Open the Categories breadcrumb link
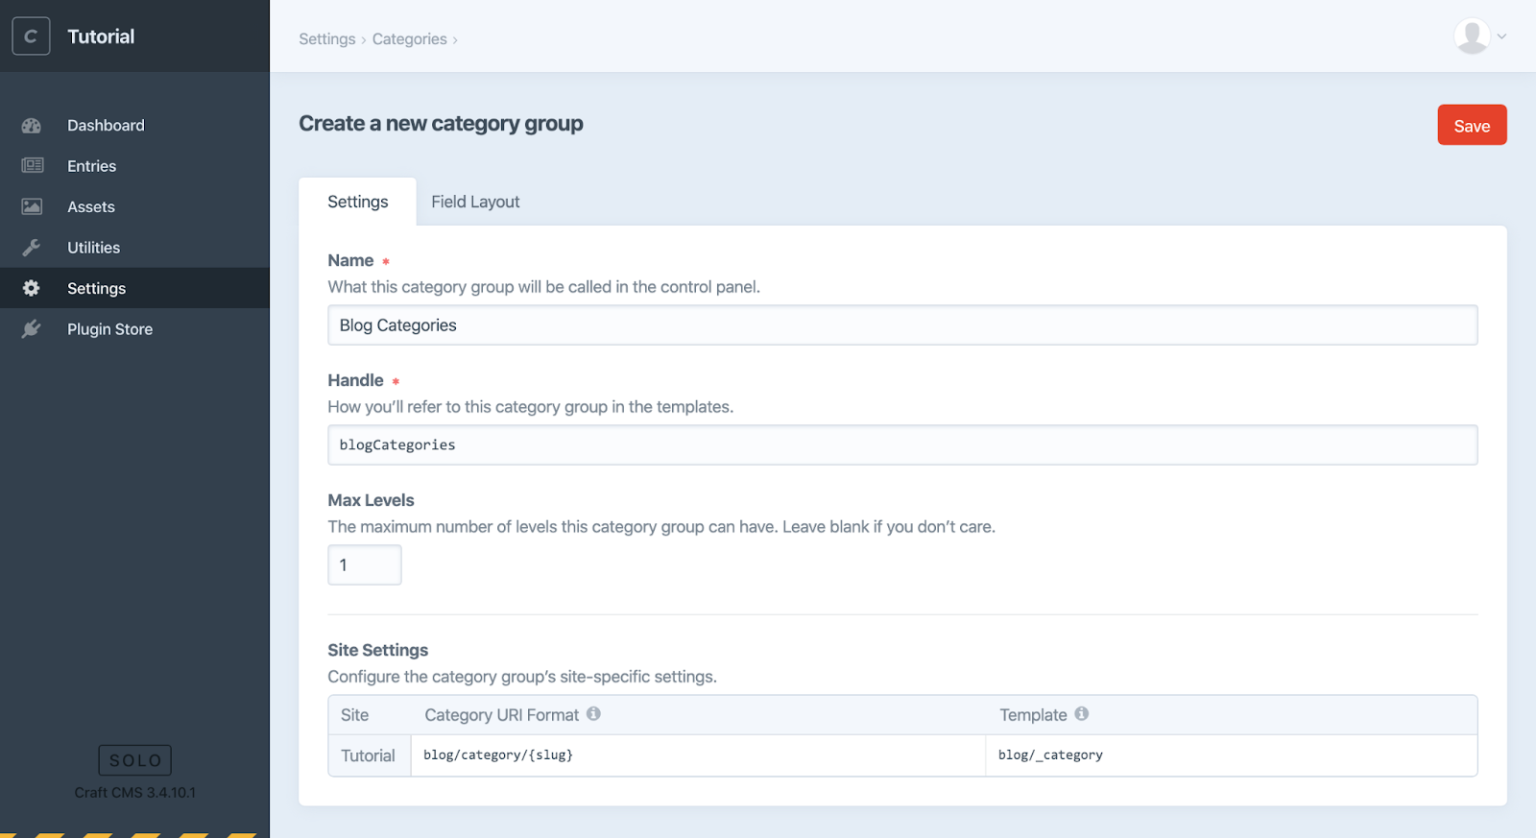Image resolution: width=1536 pixels, height=838 pixels. 410,39
